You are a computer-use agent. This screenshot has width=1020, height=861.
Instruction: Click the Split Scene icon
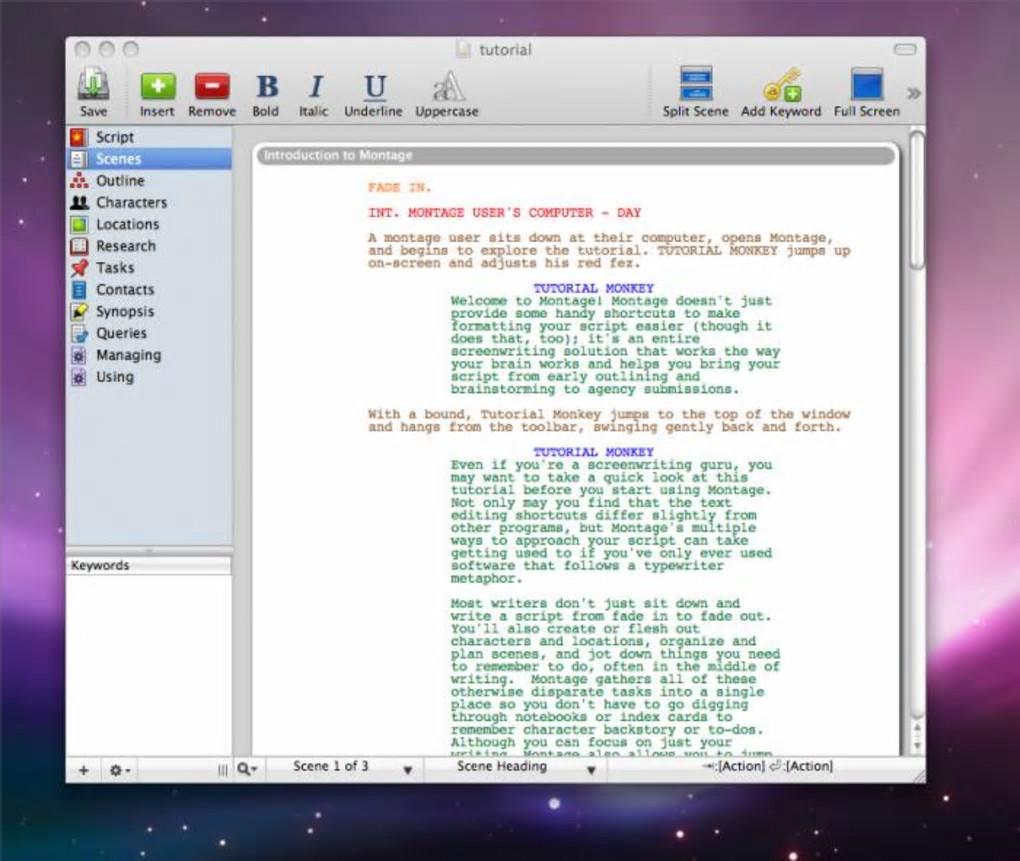point(695,85)
